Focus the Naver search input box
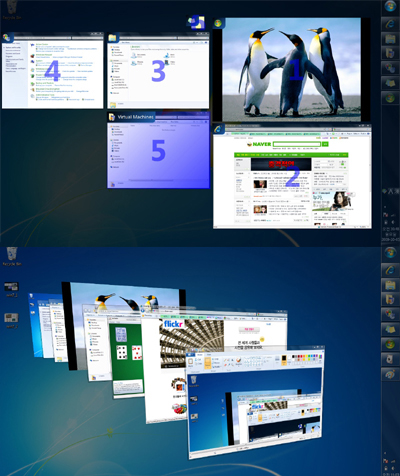Screen dimensions: 400x476 click(296, 144)
